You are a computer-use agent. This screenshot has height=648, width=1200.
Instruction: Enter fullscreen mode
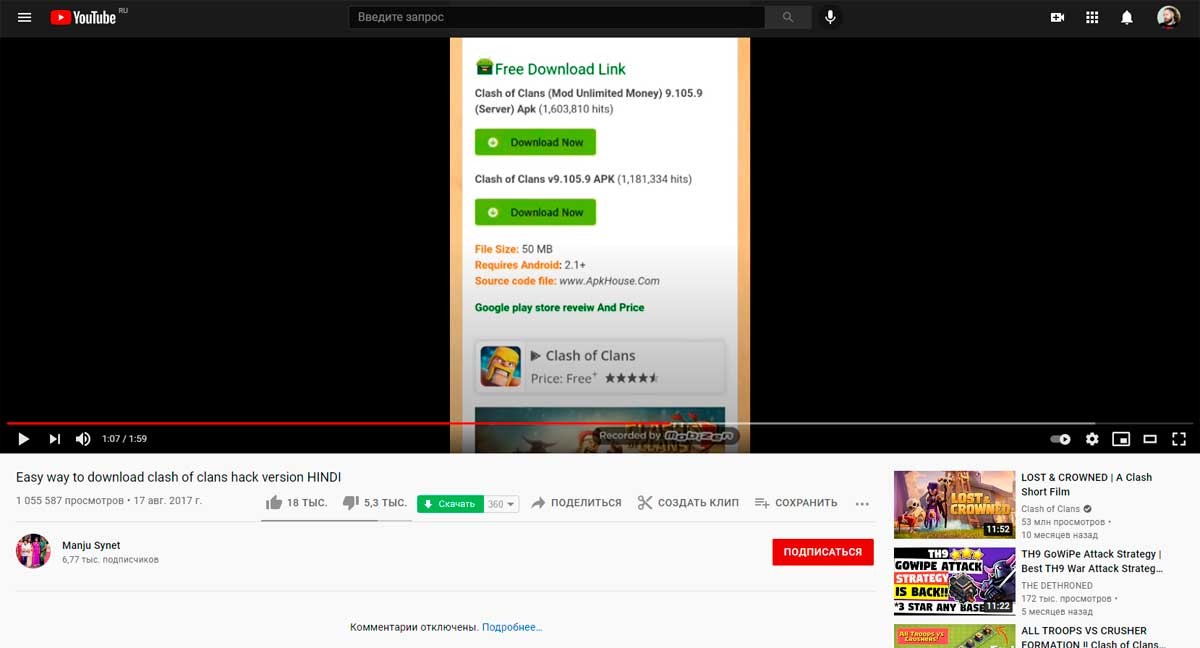[x=1179, y=438]
